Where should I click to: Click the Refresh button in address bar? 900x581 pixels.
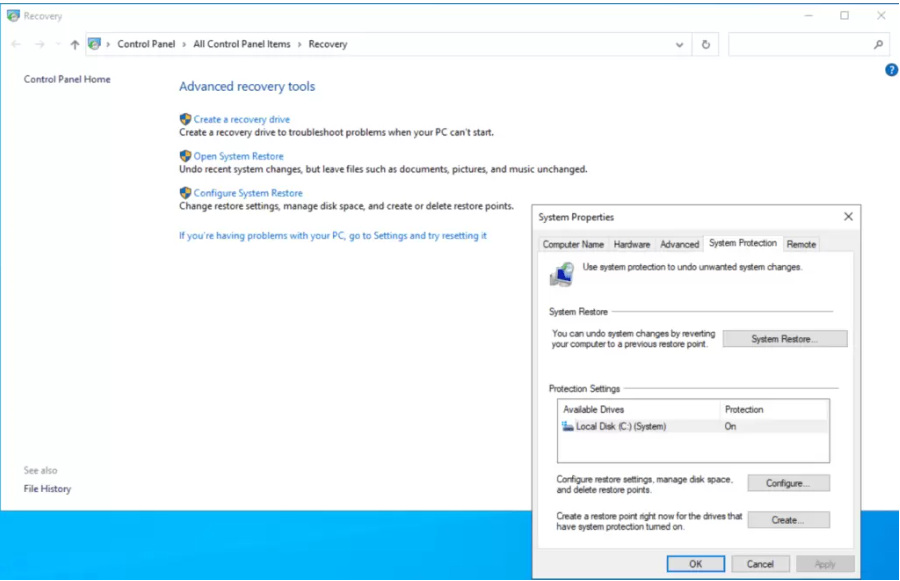pos(706,45)
